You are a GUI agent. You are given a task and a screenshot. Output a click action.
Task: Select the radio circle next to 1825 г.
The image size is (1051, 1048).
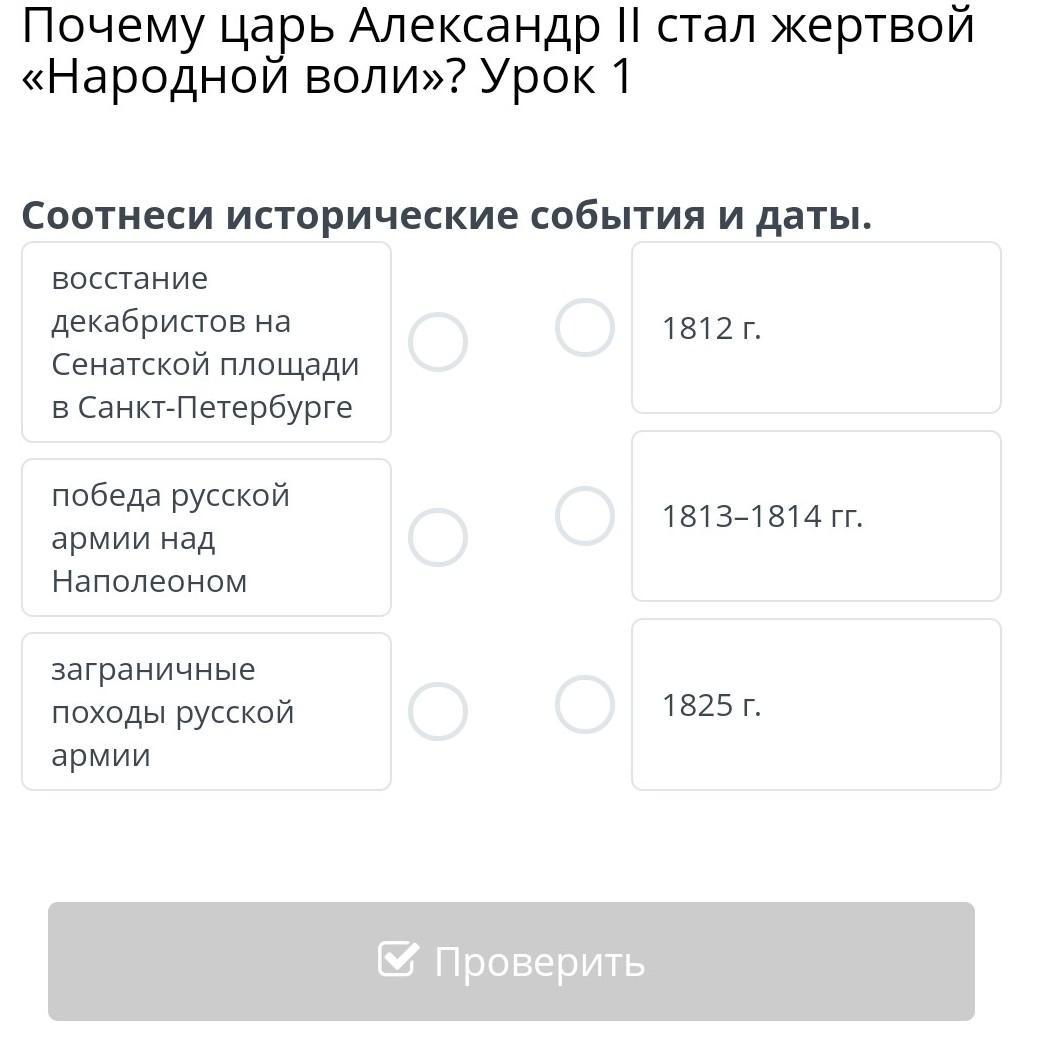click(584, 704)
